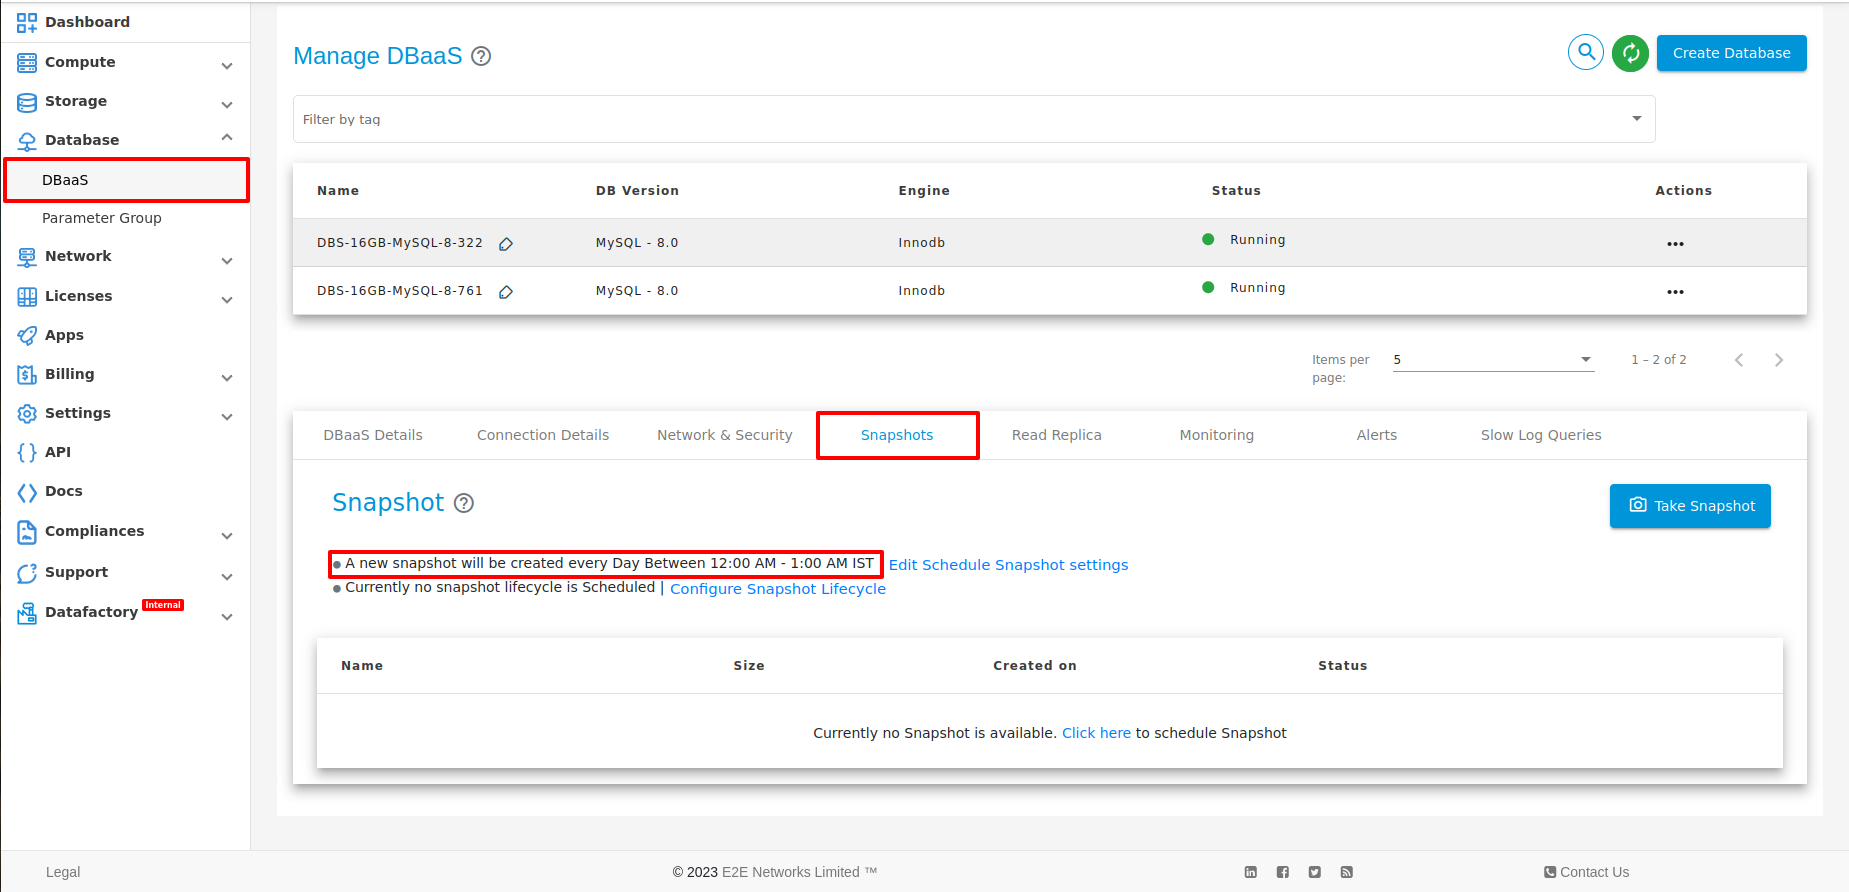Click the Compliances document icon
1849x892 pixels.
coord(27,532)
